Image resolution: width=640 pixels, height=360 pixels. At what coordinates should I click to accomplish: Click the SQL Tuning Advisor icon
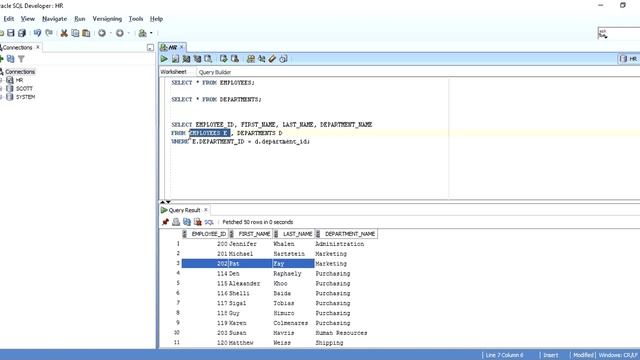(209, 59)
